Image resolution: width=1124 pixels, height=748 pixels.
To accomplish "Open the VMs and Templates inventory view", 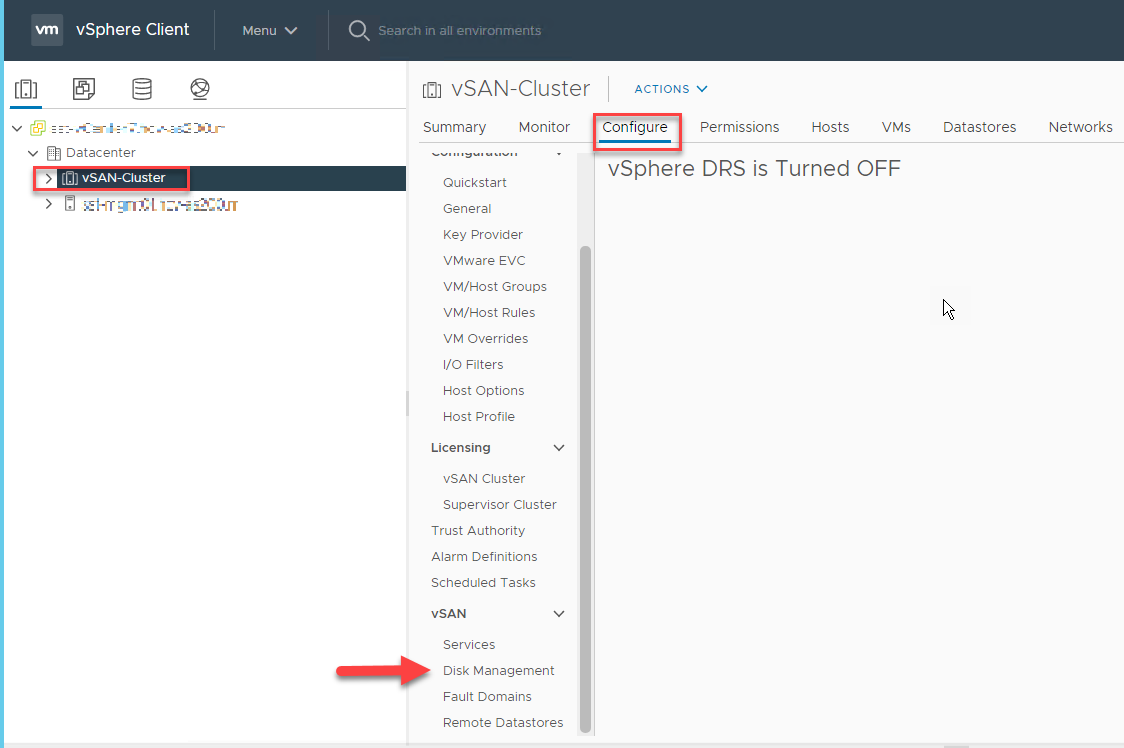I will (84, 89).
